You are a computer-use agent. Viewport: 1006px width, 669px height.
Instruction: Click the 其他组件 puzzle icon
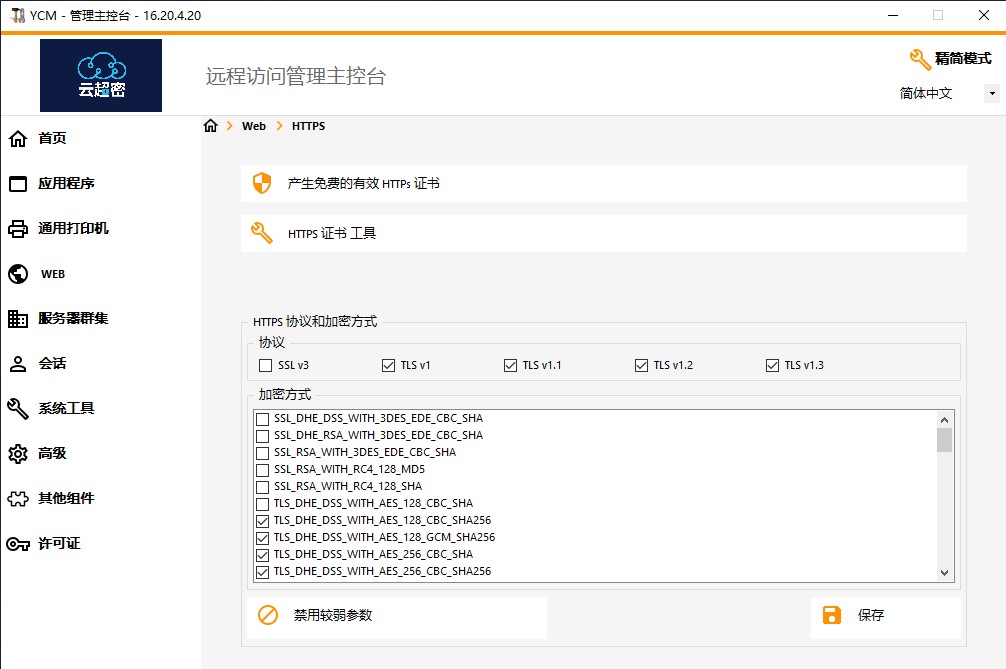18,498
